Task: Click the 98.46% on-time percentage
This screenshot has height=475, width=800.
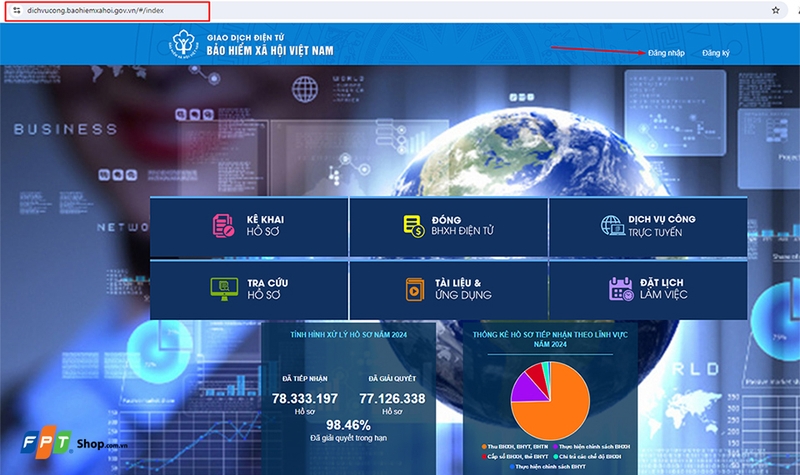Action: click(x=348, y=425)
